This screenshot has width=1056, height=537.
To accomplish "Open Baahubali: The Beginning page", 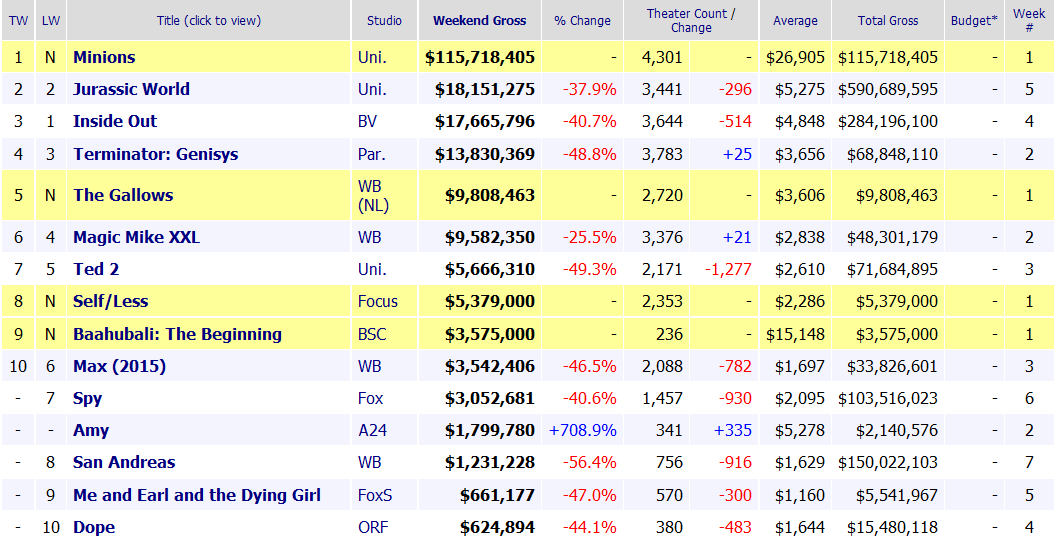I will click(x=178, y=334).
